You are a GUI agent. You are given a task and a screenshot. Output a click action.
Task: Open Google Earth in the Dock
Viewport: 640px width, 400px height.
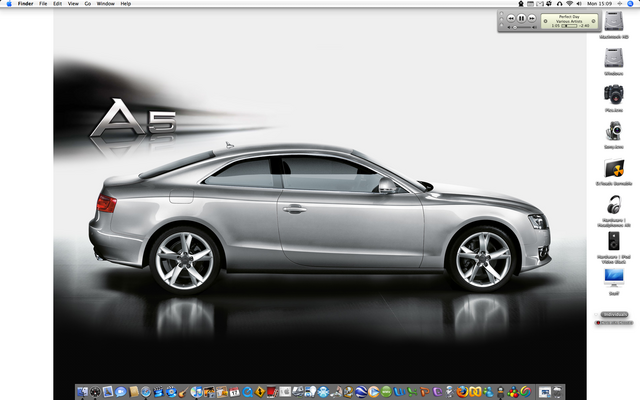361,392
